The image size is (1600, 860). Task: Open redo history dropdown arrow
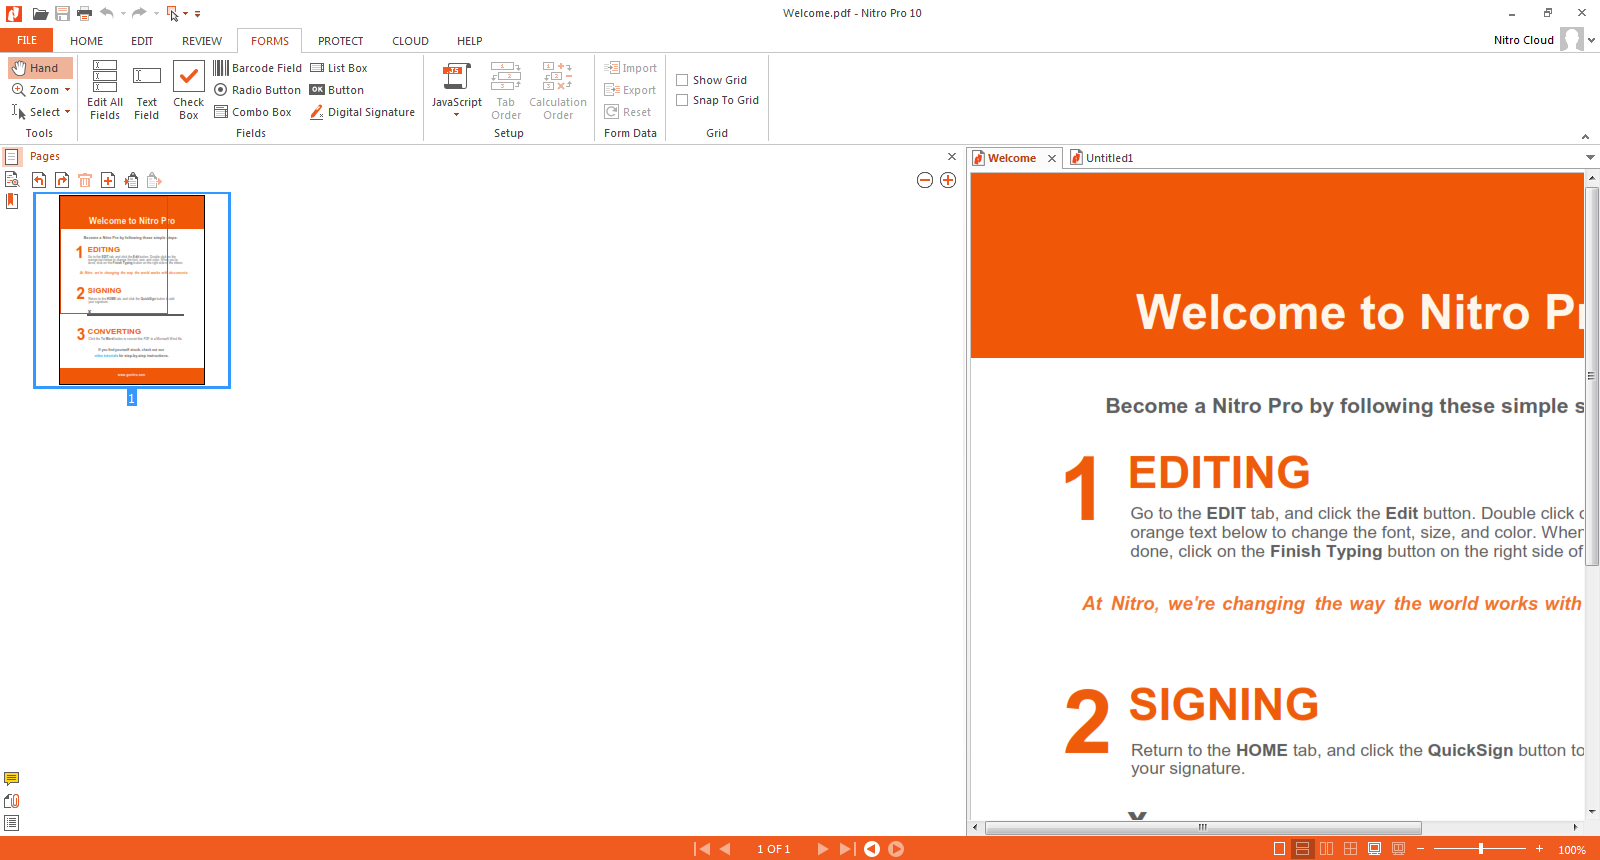click(x=156, y=14)
